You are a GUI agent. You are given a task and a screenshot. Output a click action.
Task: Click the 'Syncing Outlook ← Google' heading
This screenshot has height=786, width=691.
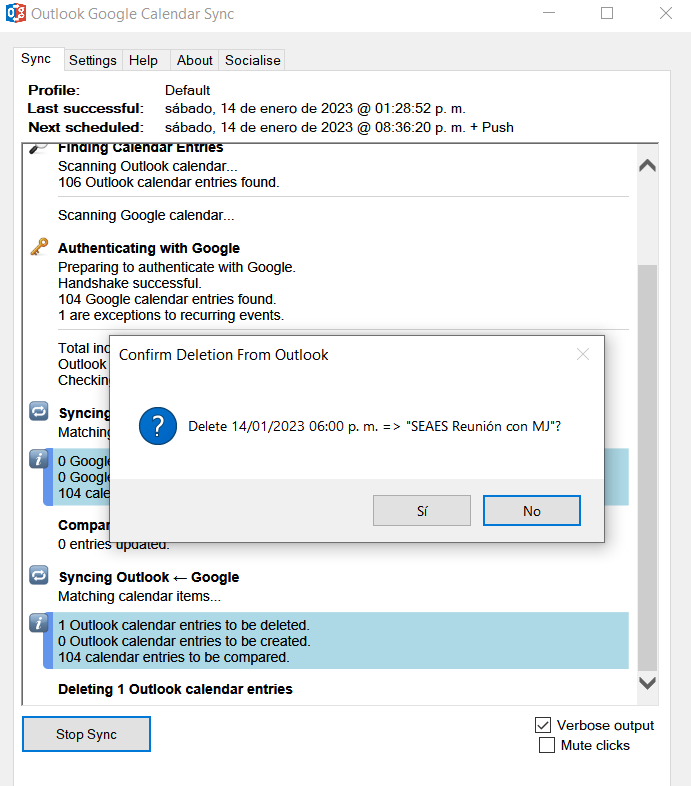tap(149, 577)
